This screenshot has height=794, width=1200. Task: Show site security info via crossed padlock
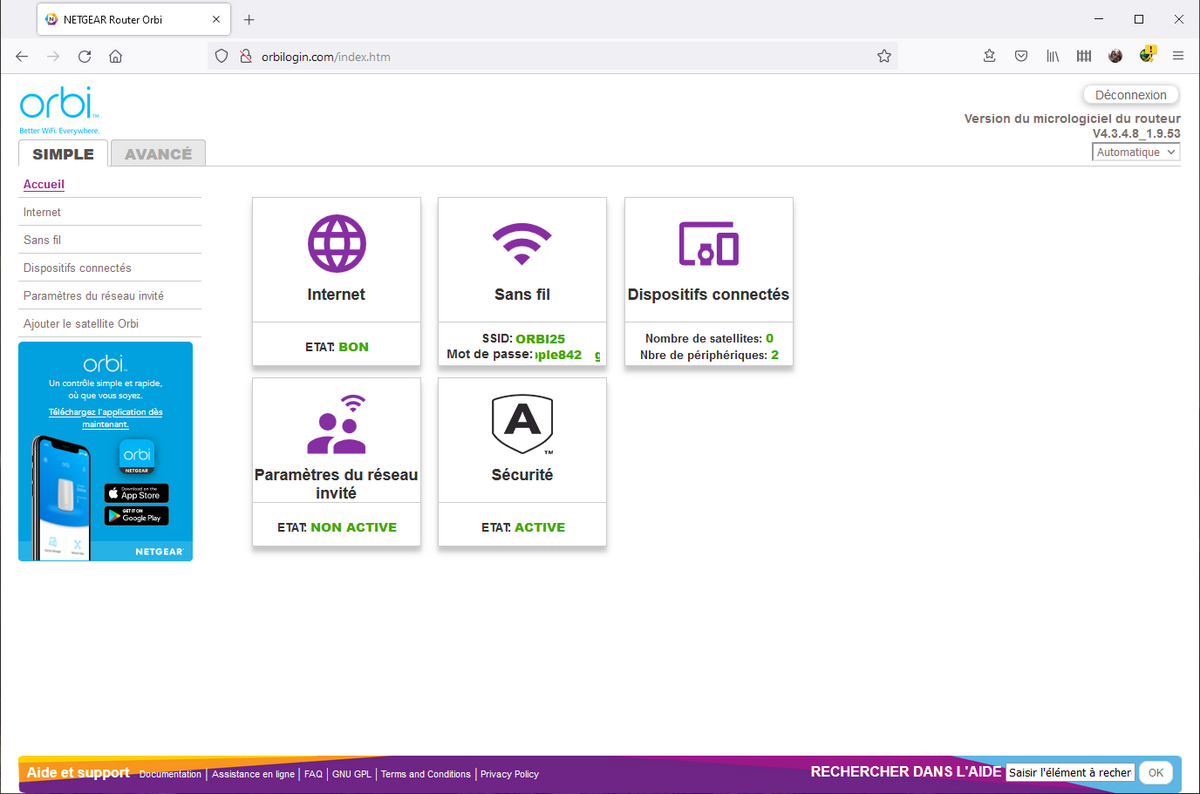pos(244,57)
